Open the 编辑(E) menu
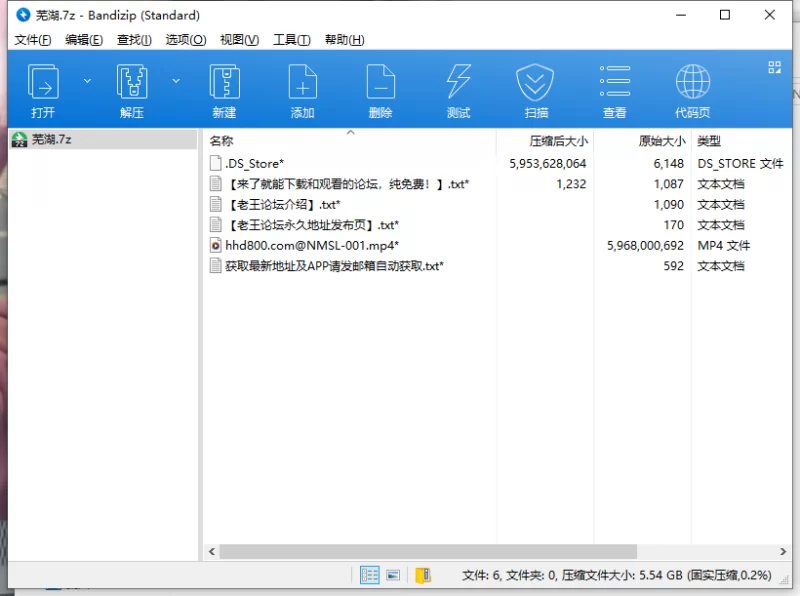 click(x=84, y=40)
